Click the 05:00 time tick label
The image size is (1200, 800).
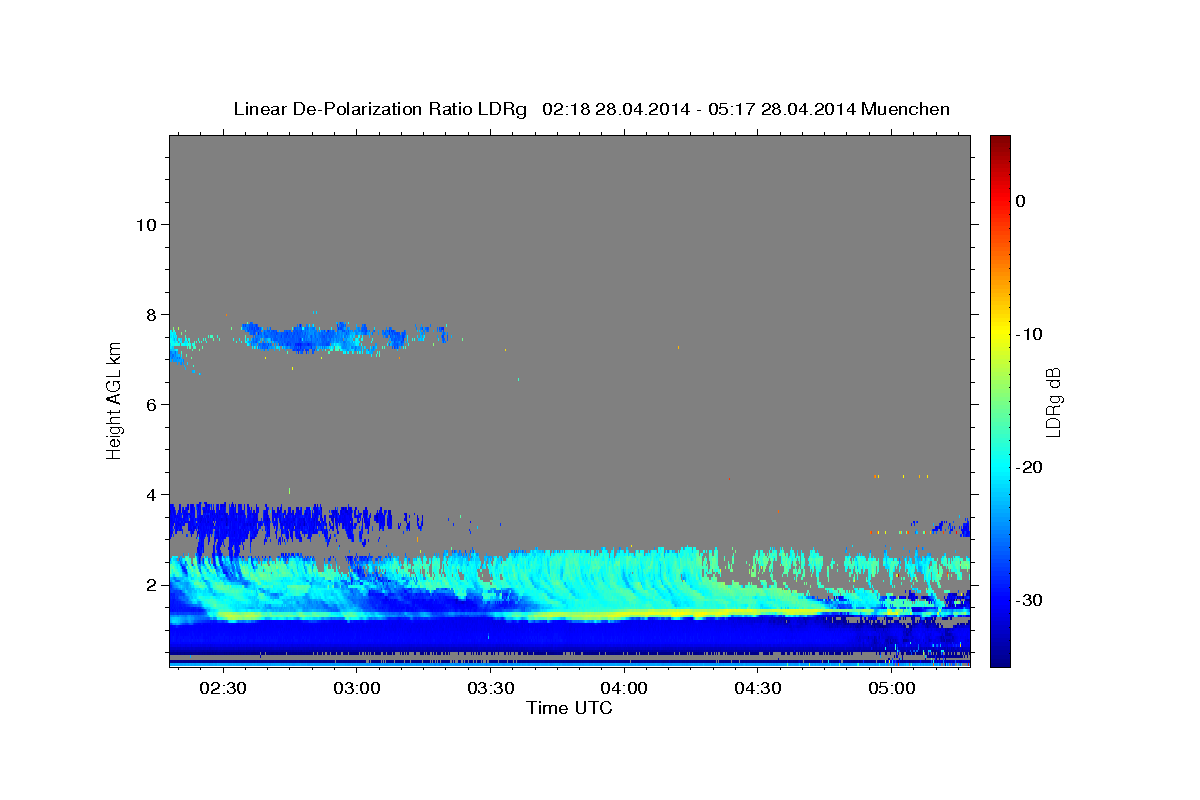coord(892,688)
